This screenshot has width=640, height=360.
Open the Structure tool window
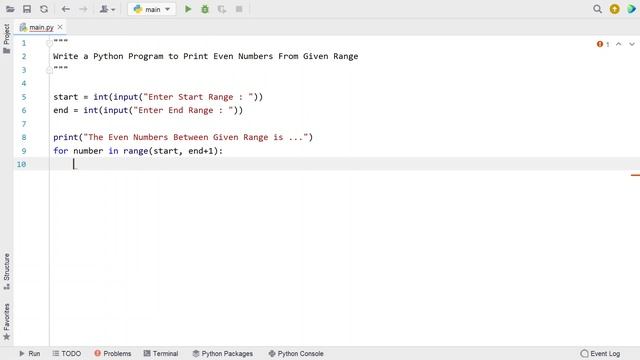pyautogui.click(x=7, y=271)
